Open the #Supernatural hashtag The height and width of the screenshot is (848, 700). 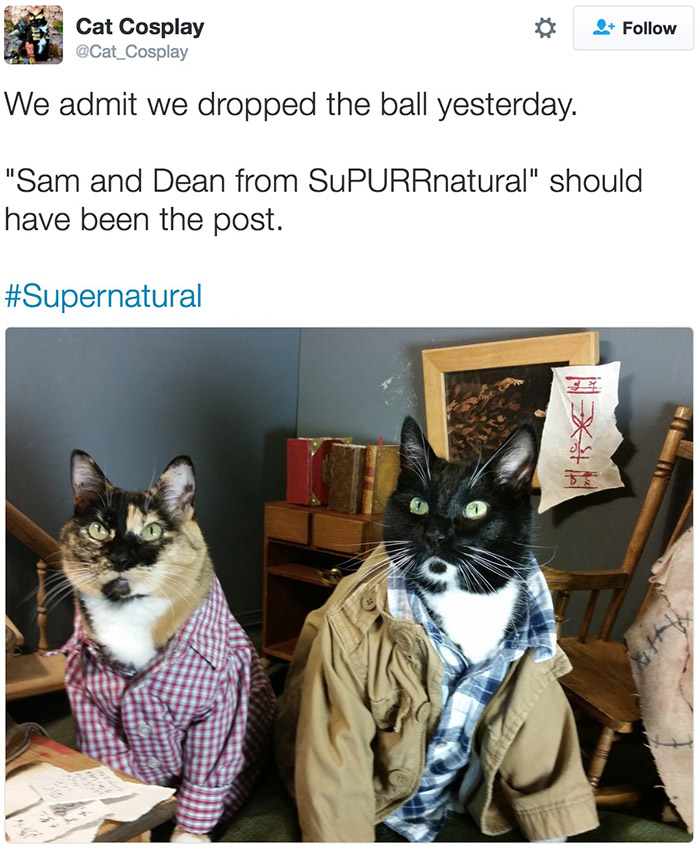click(103, 296)
